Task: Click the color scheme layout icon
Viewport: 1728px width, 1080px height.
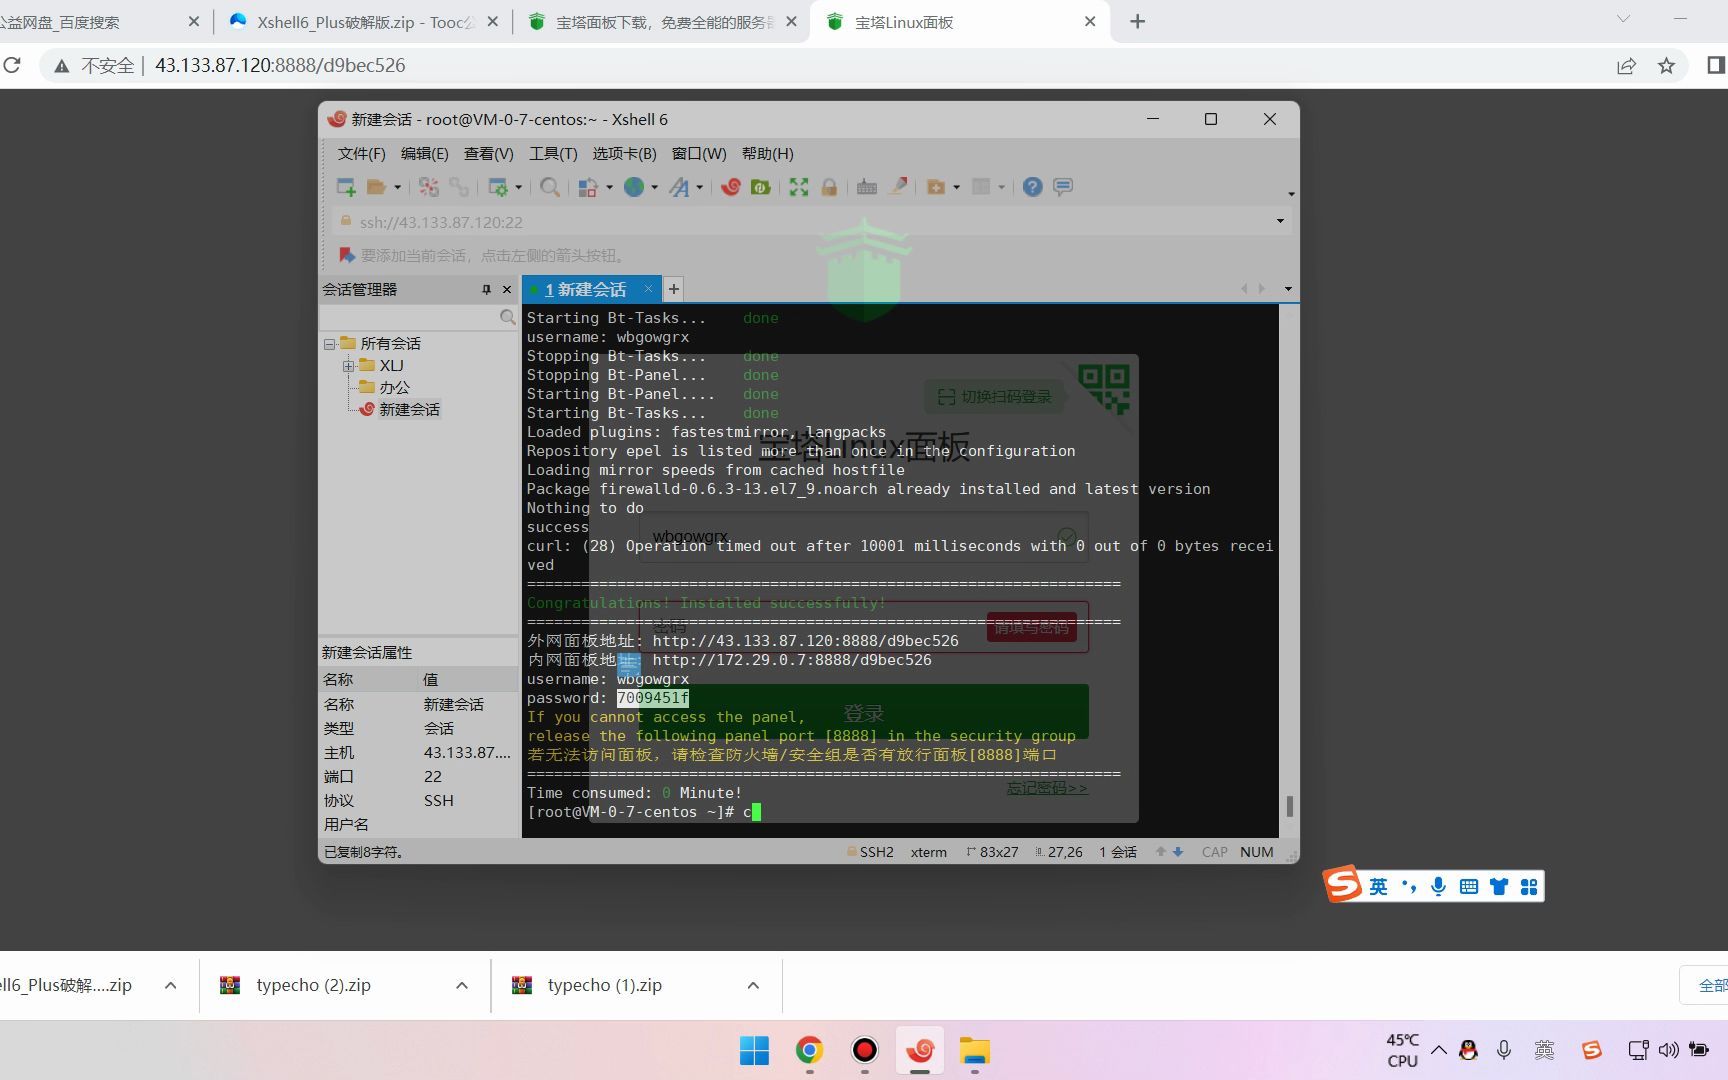Action: click(588, 187)
